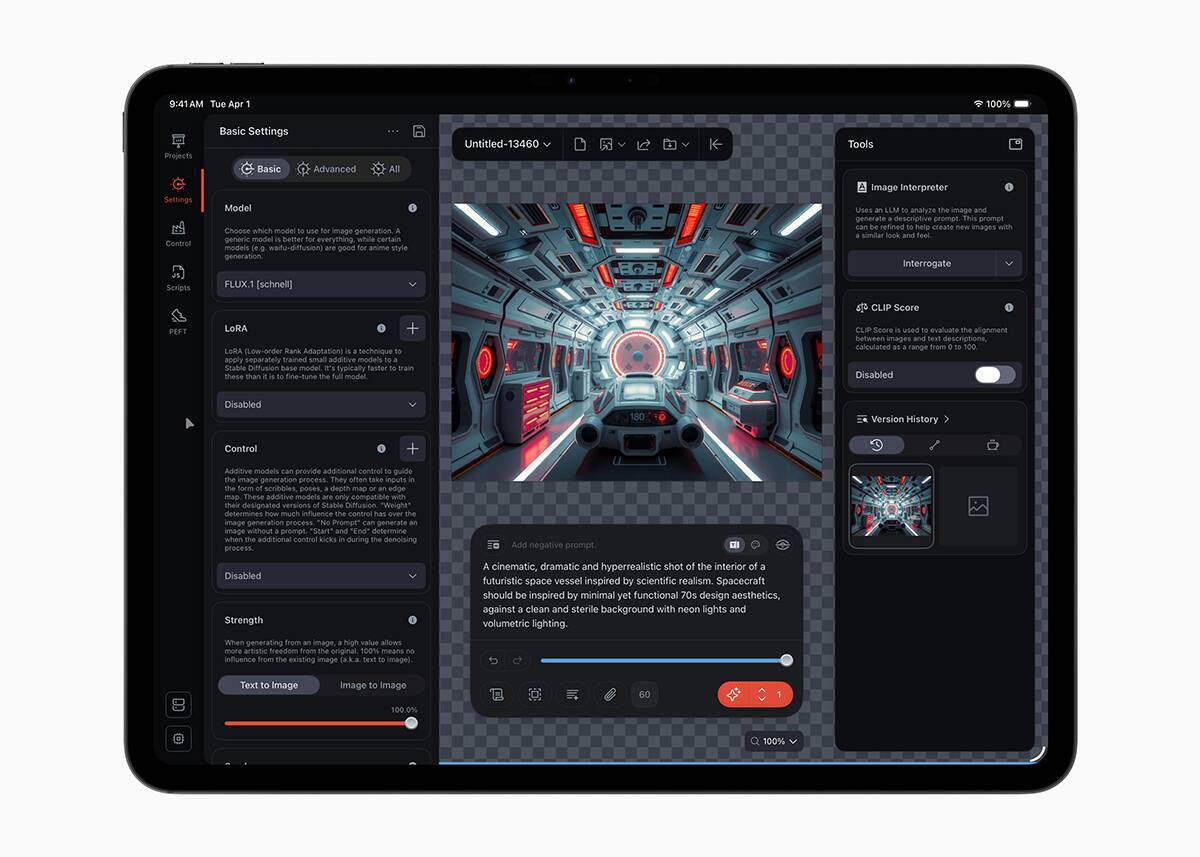Click the redo arrow in prompt box
The image size is (1200, 857).
(517, 660)
